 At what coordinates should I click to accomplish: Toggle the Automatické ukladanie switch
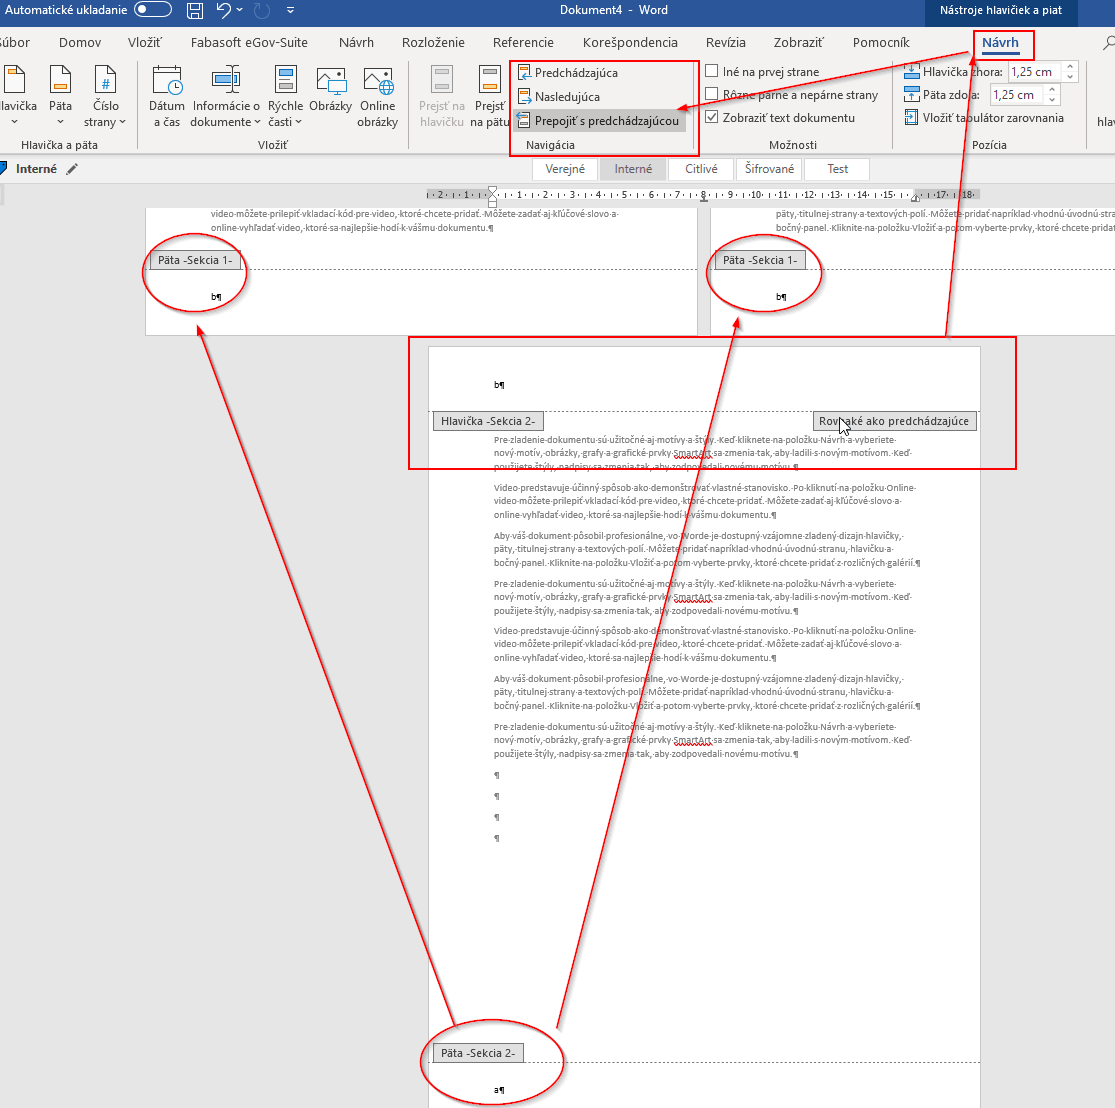pyautogui.click(x=153, y=10)
